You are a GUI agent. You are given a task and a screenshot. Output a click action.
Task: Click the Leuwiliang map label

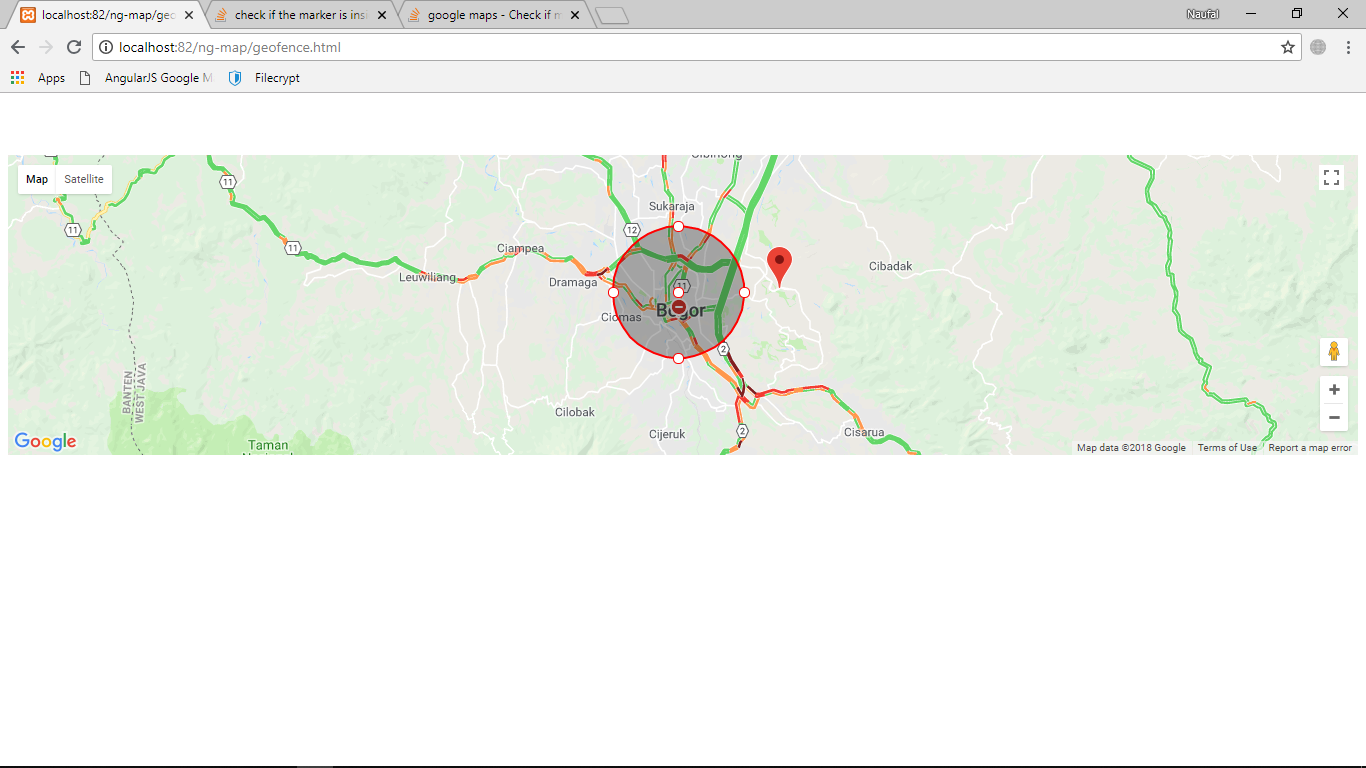[427, 277]
